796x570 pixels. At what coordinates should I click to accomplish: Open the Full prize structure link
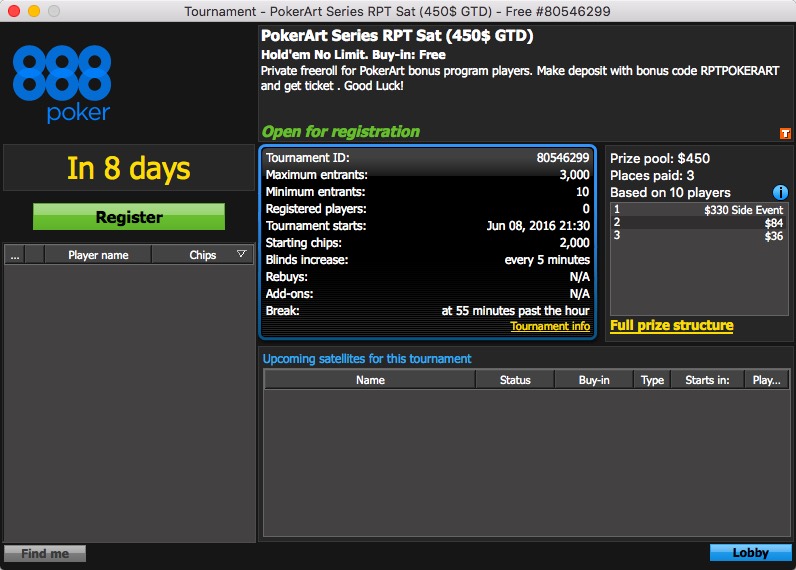click(x=672, y=325)
